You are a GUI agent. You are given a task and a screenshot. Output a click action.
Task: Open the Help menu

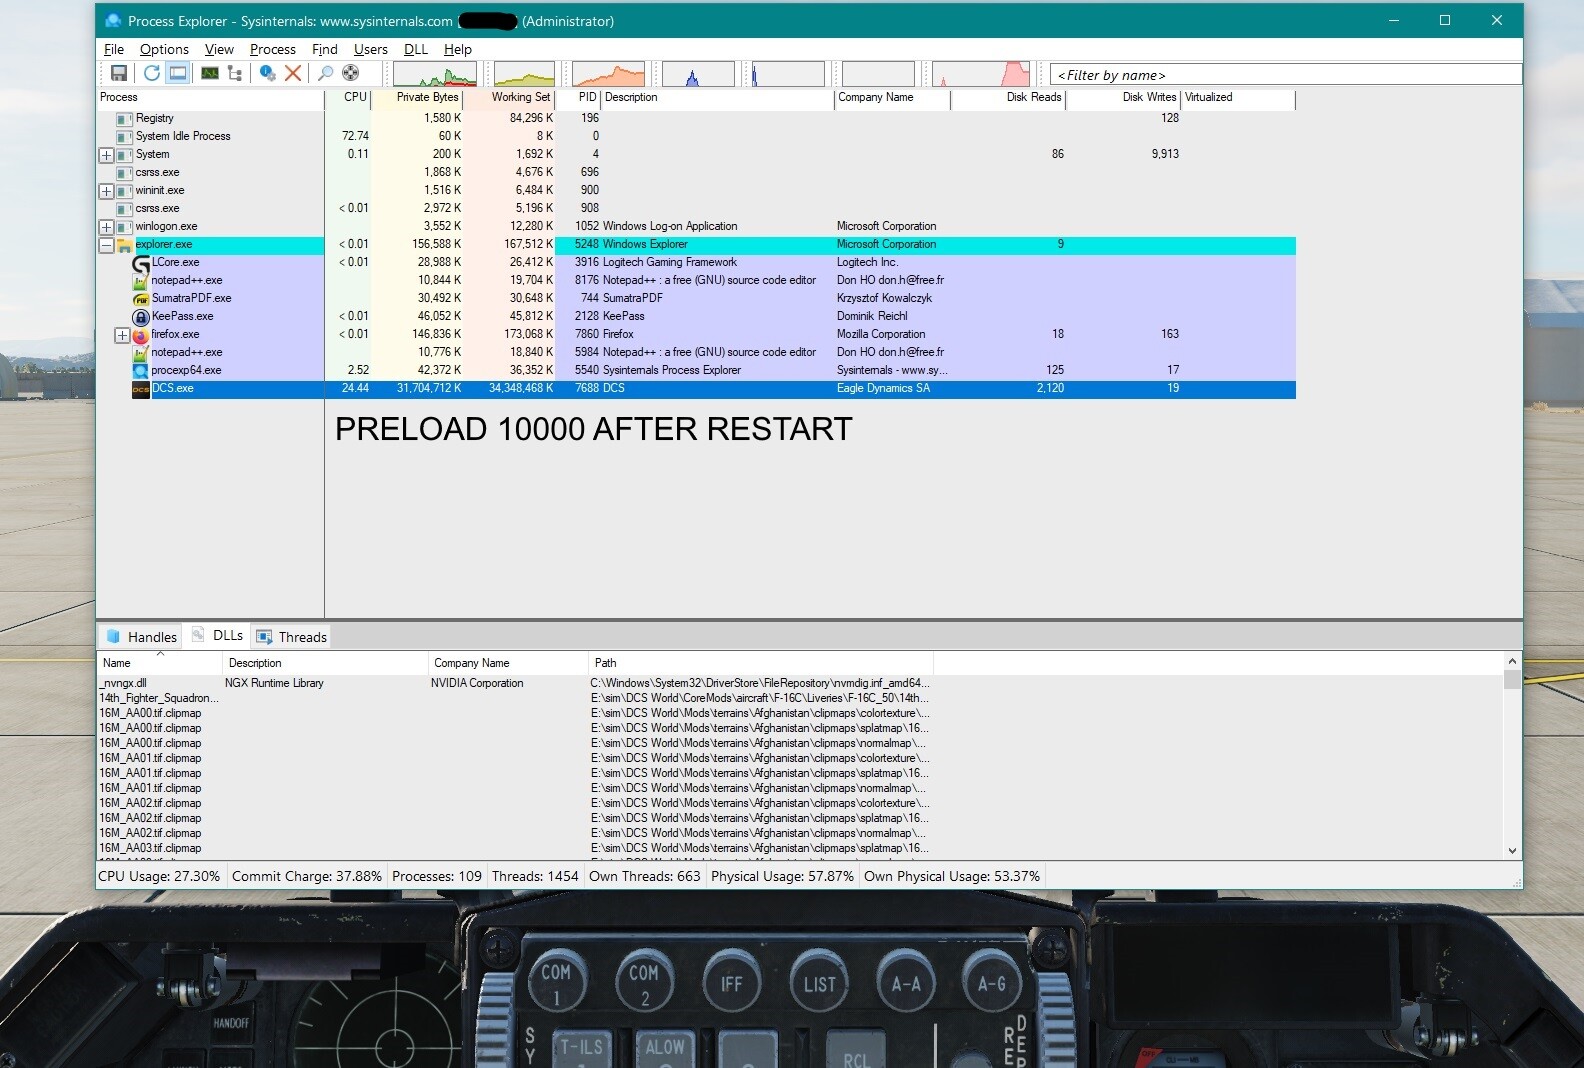pos(458,49)
